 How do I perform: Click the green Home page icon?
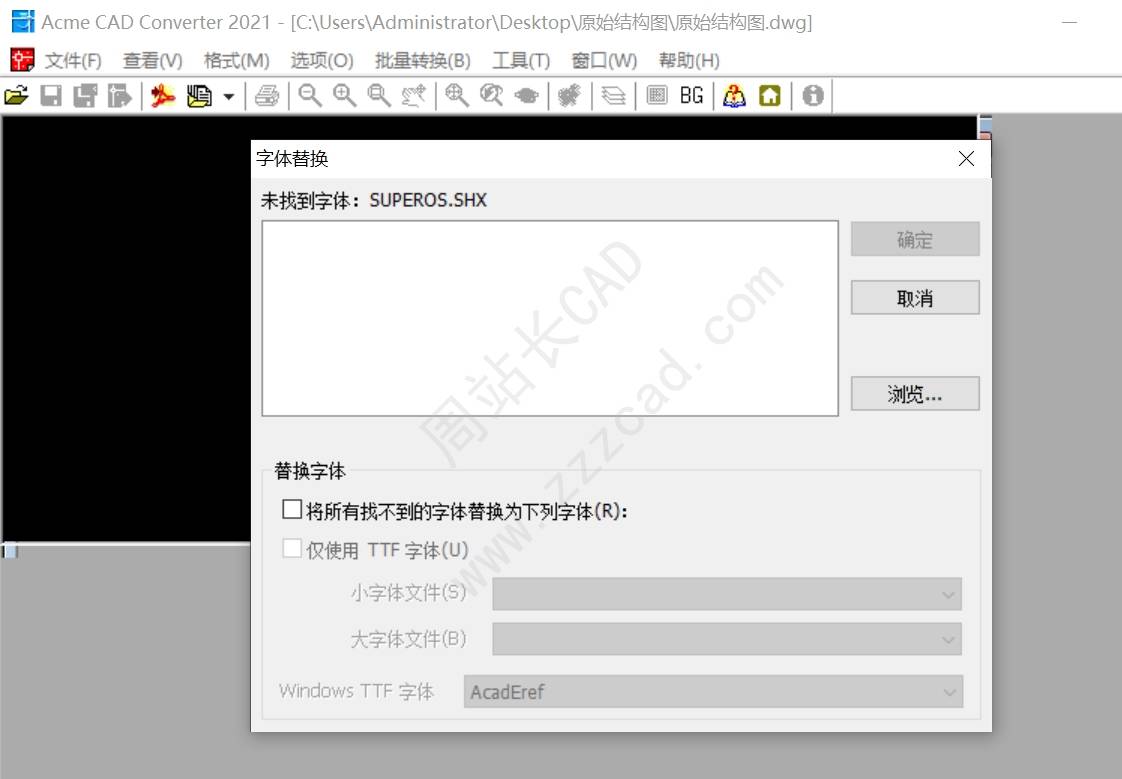[769, 96]
